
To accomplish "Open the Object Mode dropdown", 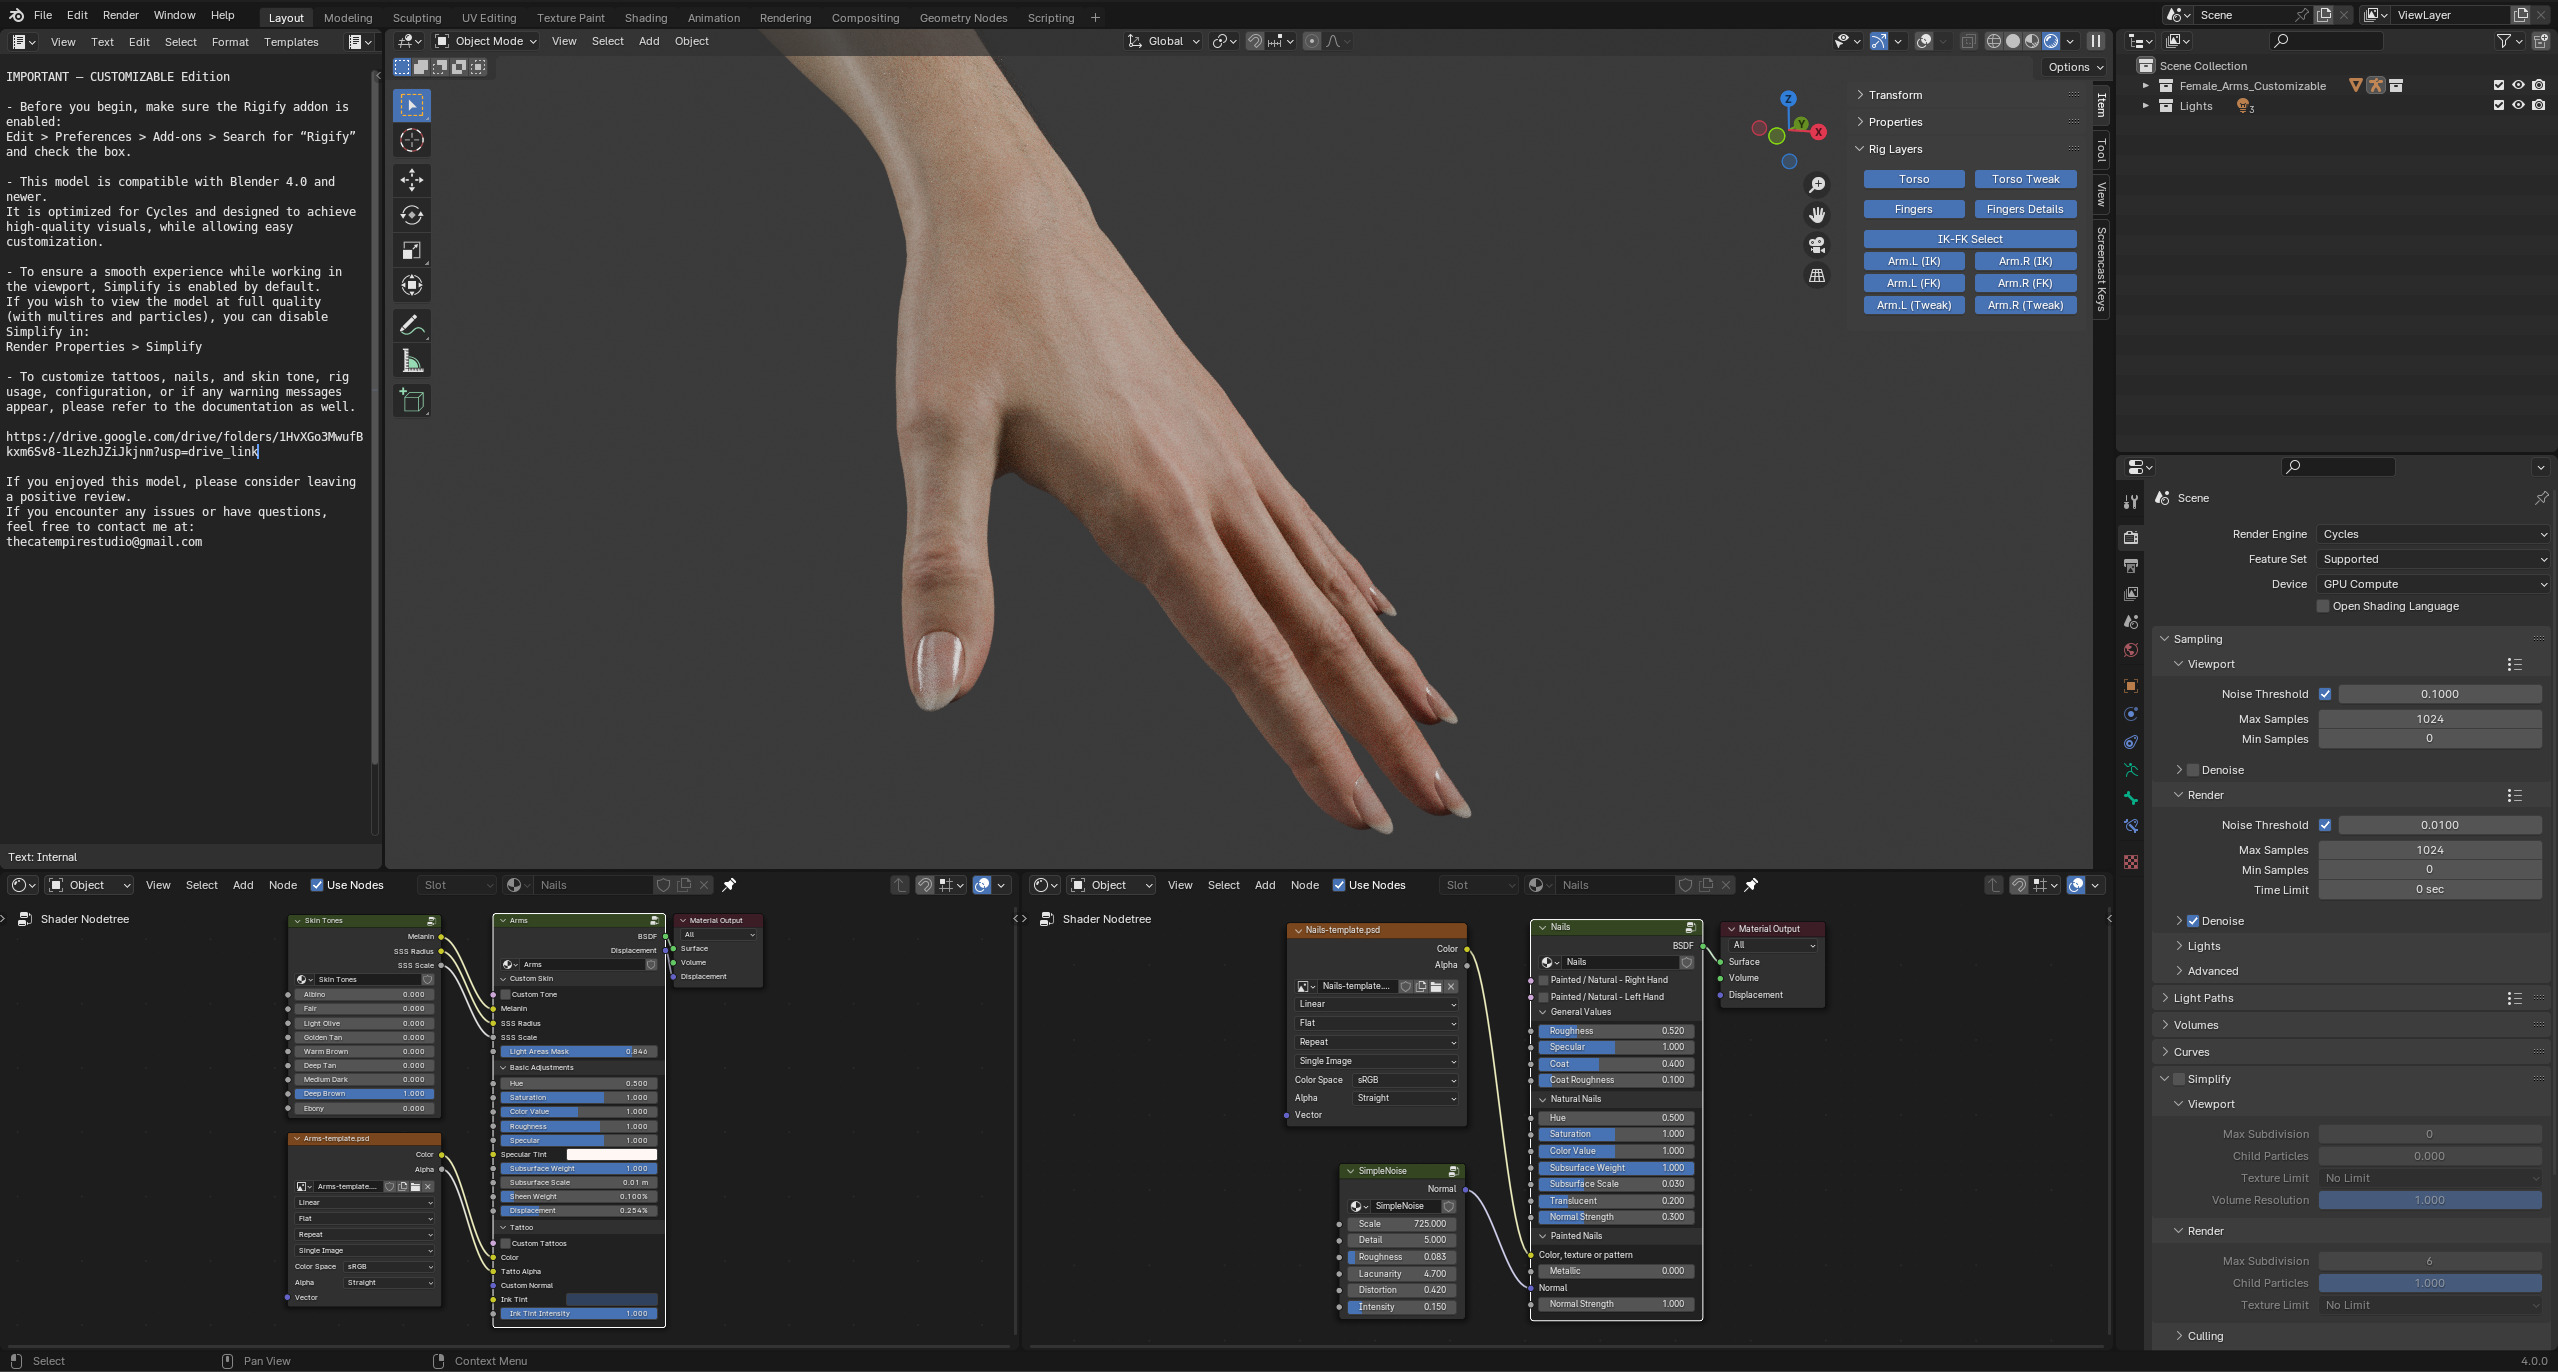I will (x=487, y=41).
